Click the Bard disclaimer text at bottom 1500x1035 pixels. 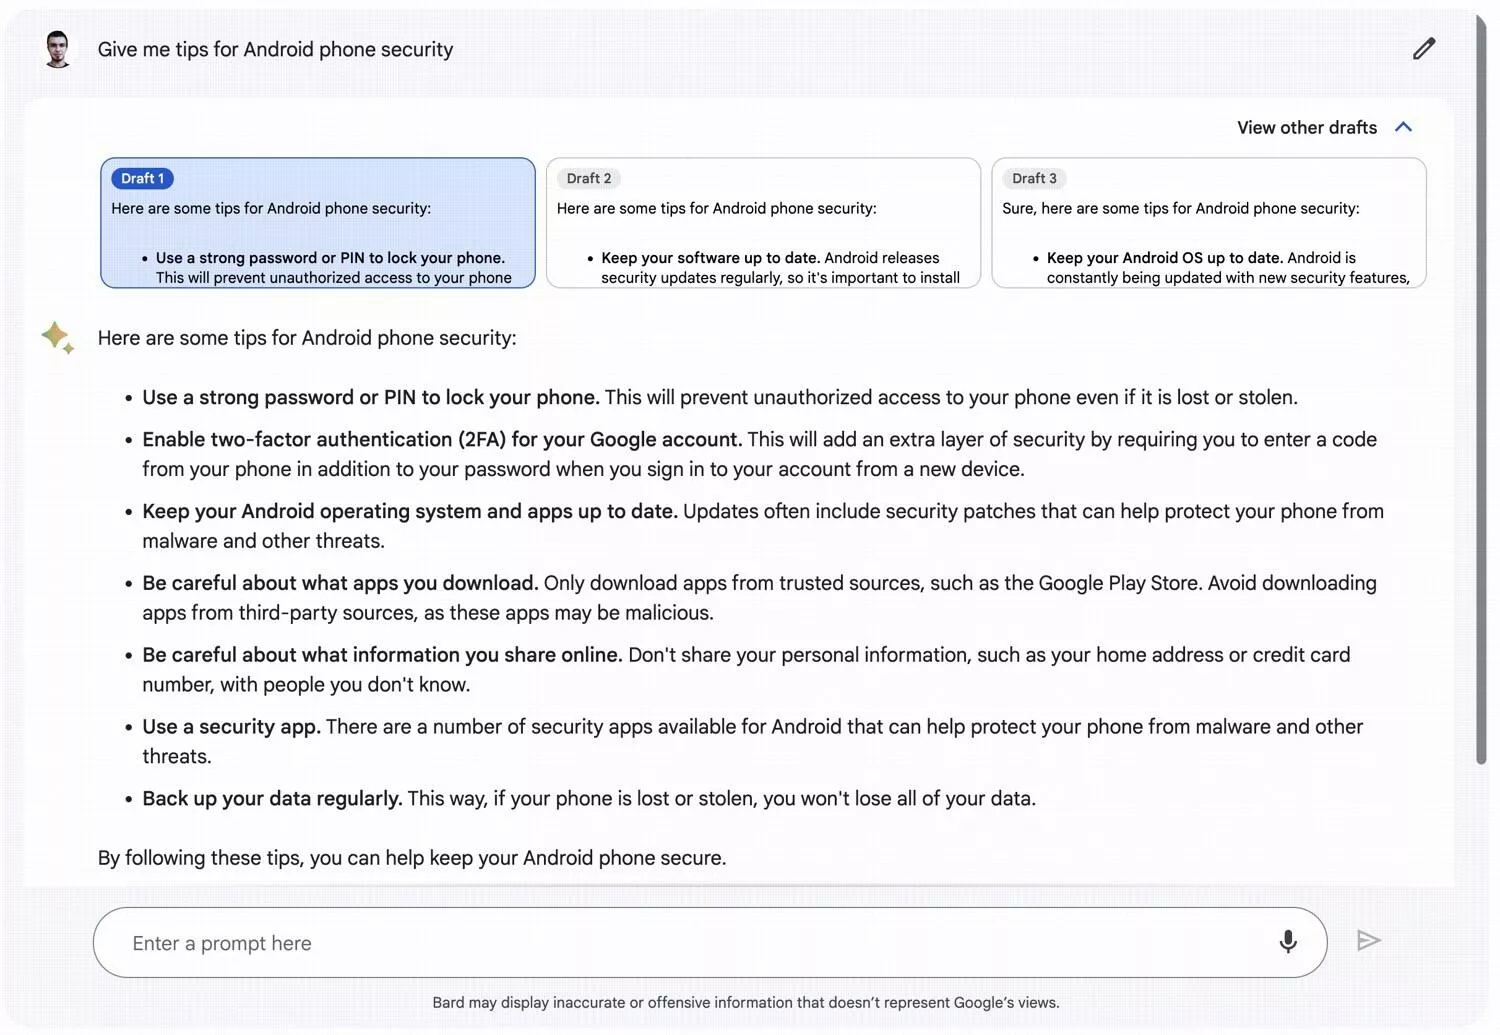pyautogui.click(x=746, y=1002)
